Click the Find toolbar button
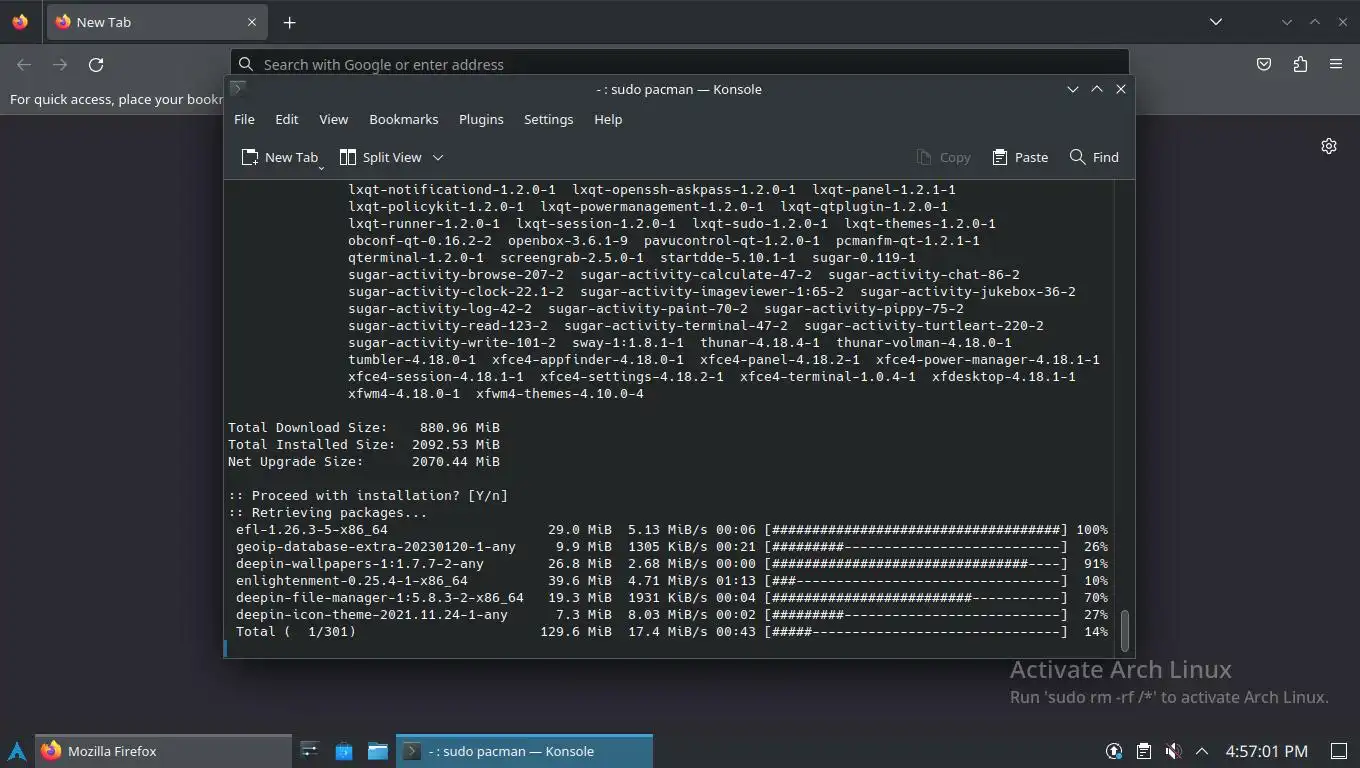1360x768 pixels. [x=1094, y=157]
